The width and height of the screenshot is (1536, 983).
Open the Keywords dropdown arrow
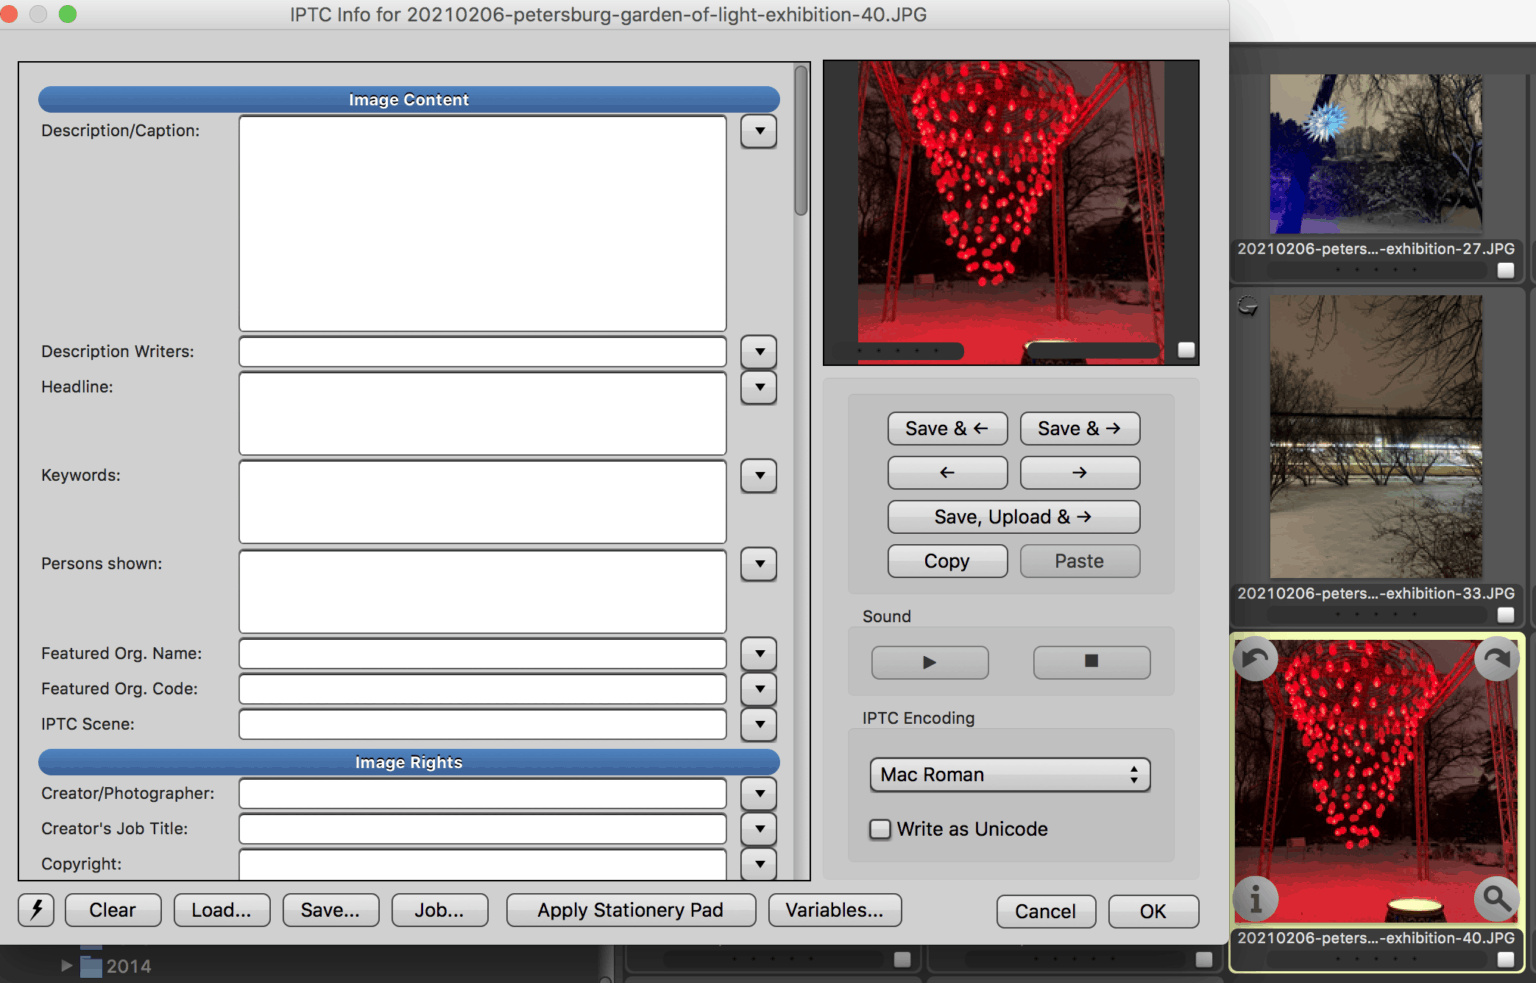pyautogui.click(x=758, y=476)
